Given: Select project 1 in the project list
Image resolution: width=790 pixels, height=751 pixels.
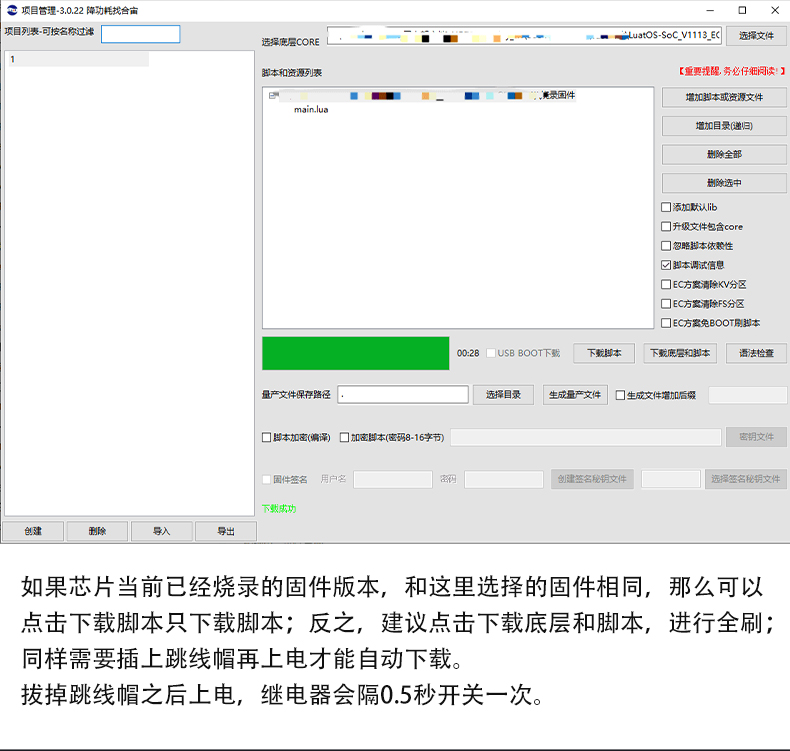Looking at the screenshot, I should pyautogui.click(x=76, y=59).
